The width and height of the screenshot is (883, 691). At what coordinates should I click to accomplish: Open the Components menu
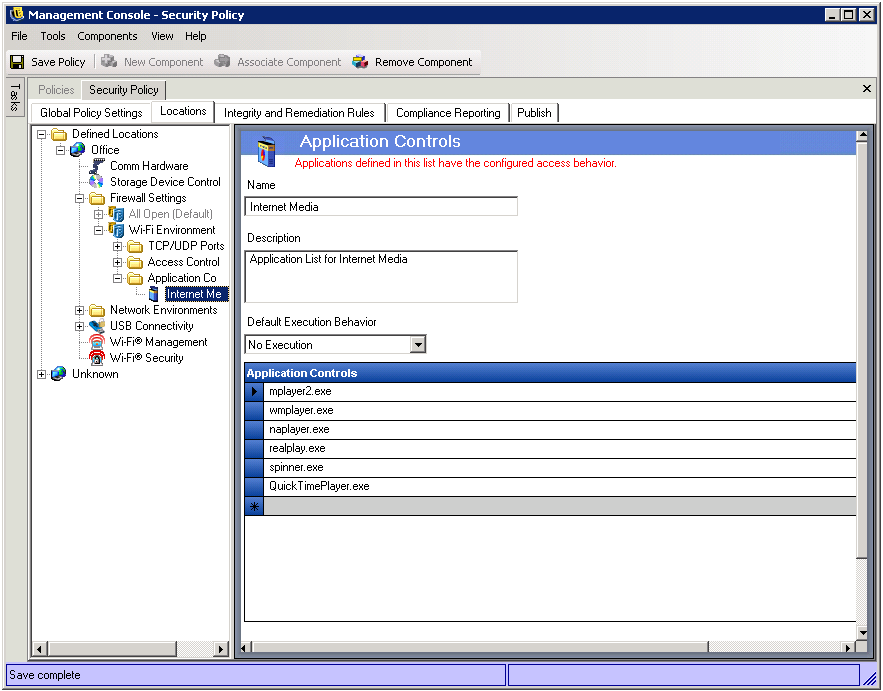pos(107,36)
